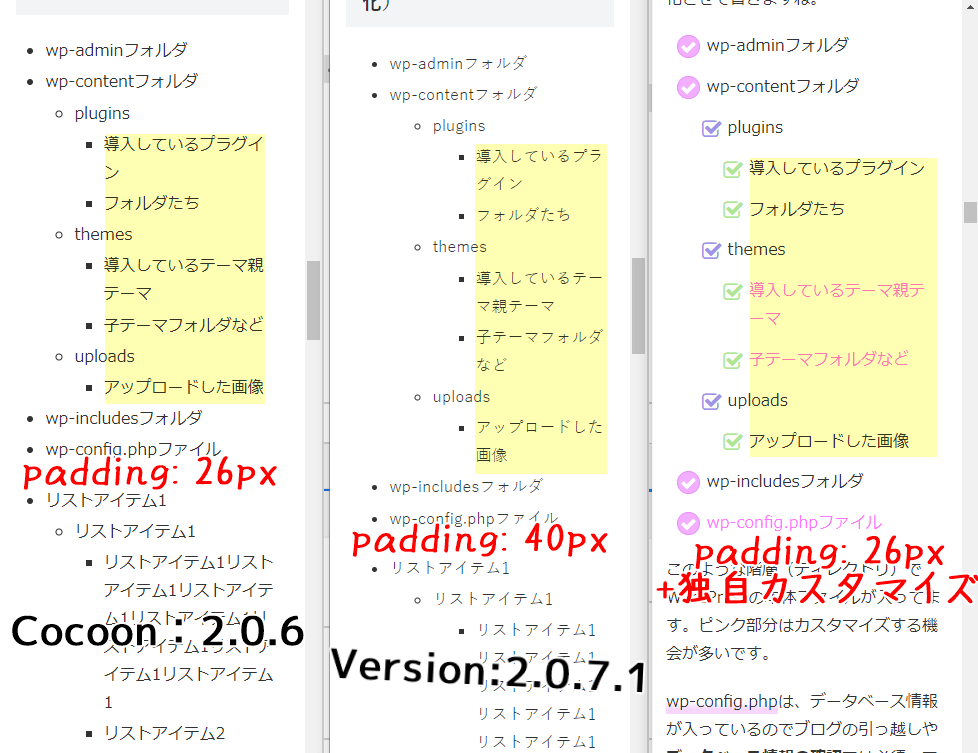Image resolution: width=978 pixels, height=753 pixels.
Task: Select wp-includesフォルダ in the Cocoon 2.0.6 panel
Action: (124, 418)
